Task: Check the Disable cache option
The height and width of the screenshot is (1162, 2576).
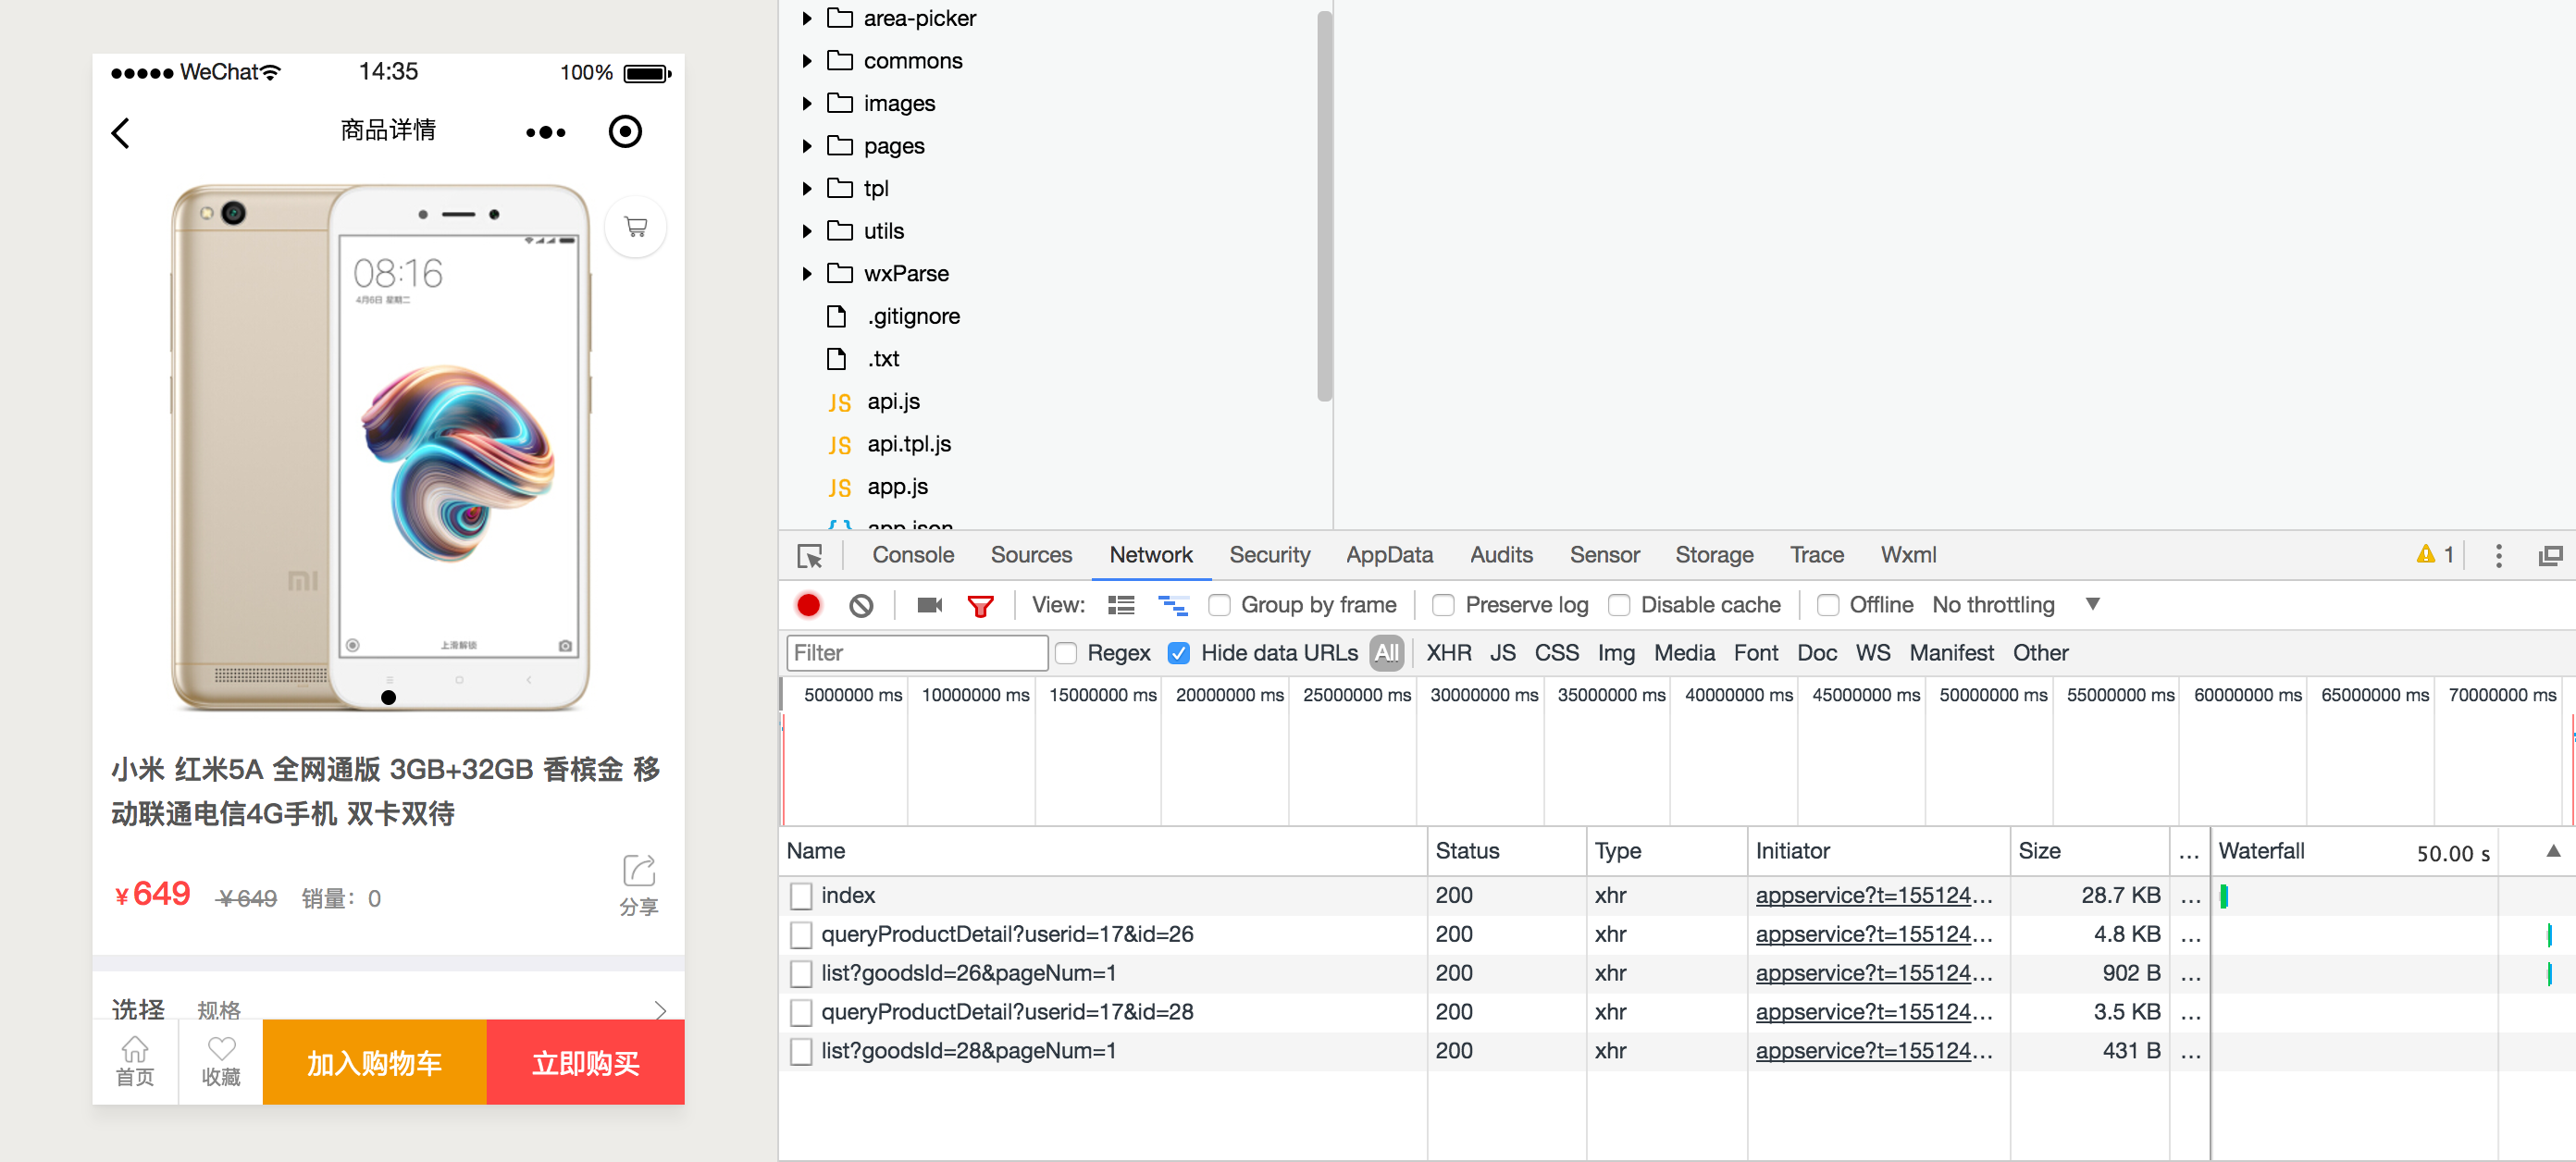Action: [x=1618, y=605]
